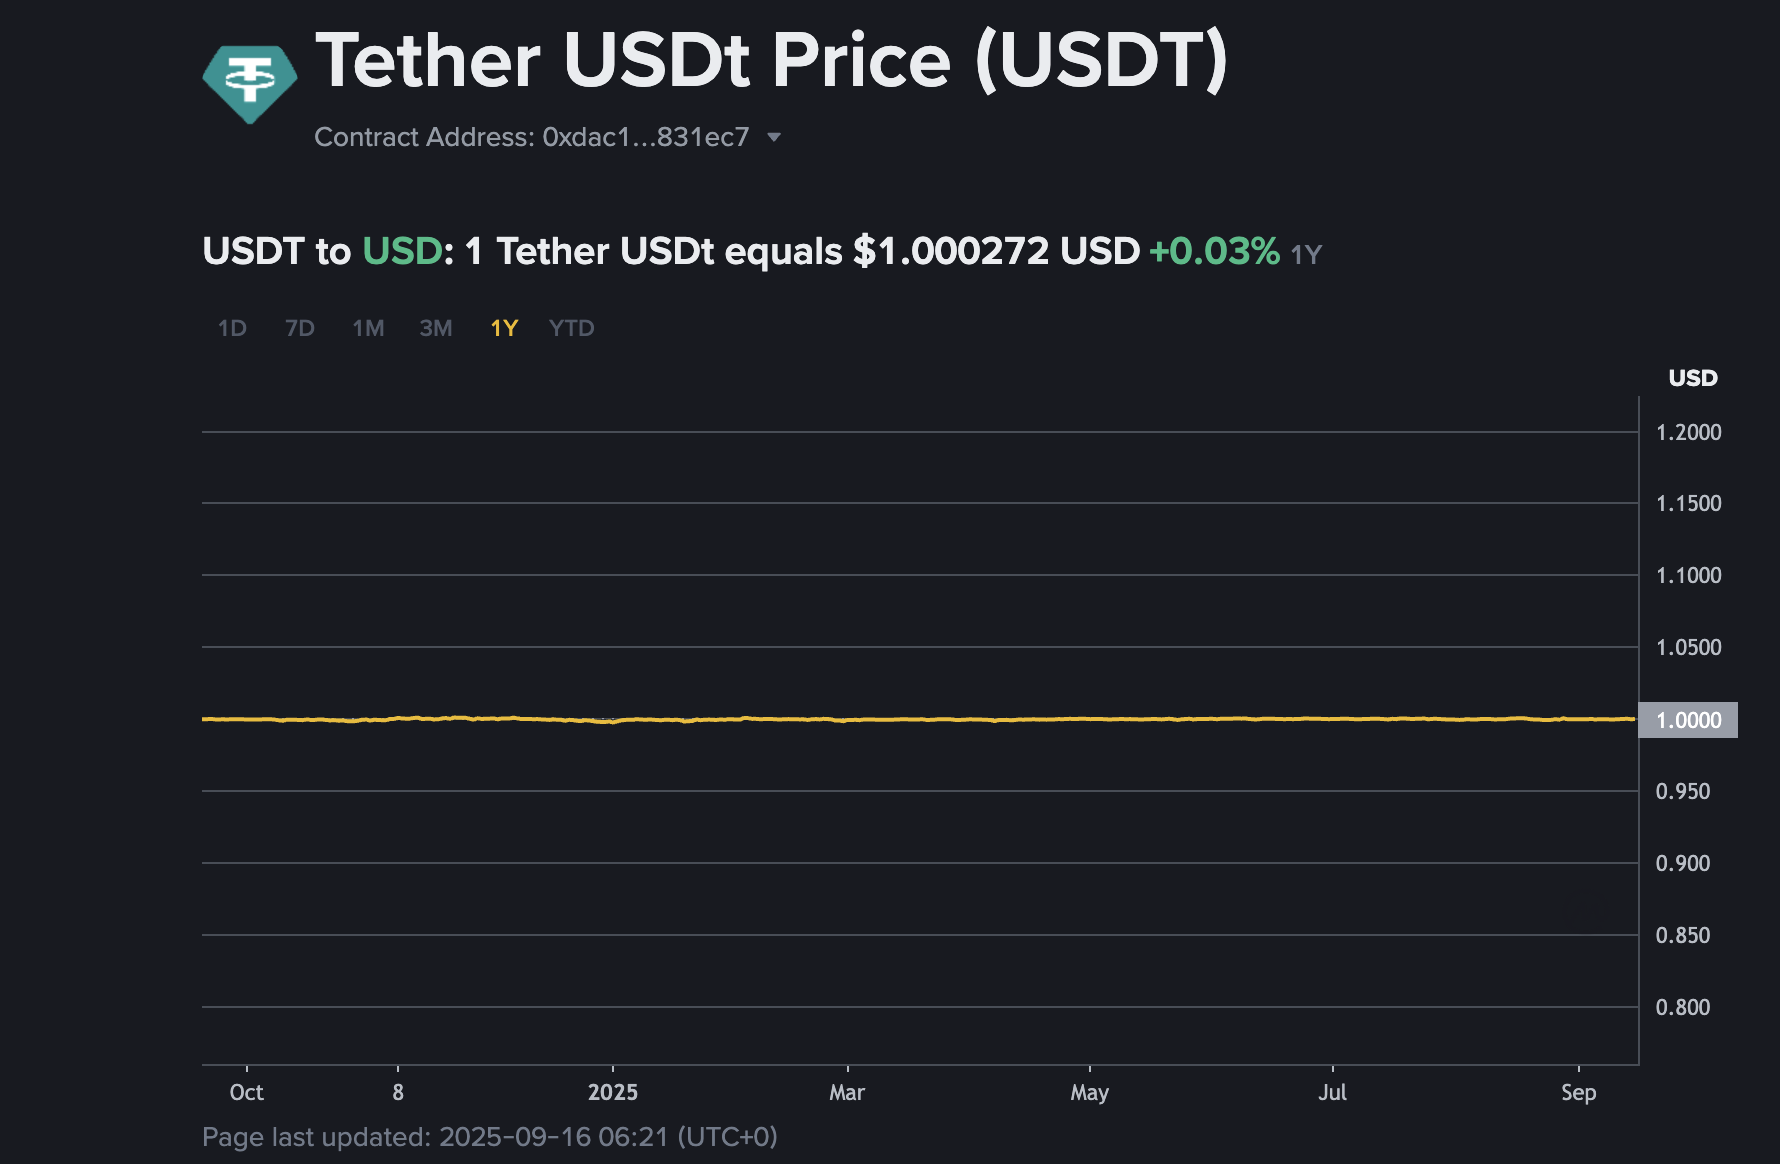Click the yellow price chart line
Viewport: 1780px width, 1164px height.
[900, 718]
